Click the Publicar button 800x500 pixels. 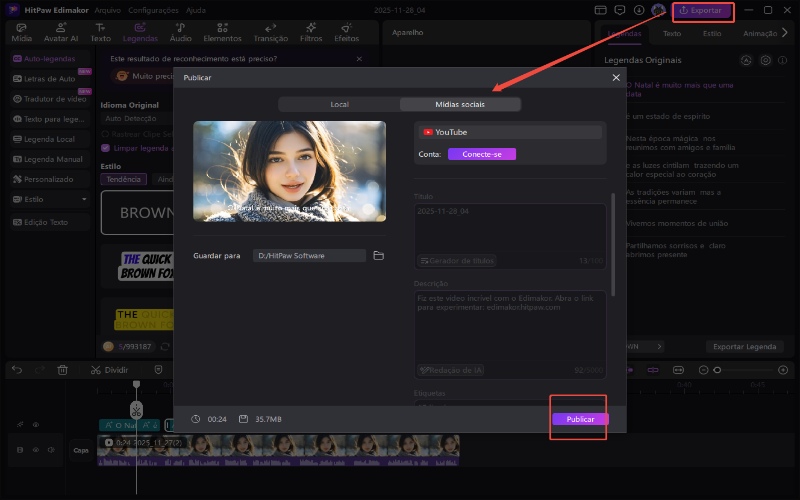tap(579, 419)
